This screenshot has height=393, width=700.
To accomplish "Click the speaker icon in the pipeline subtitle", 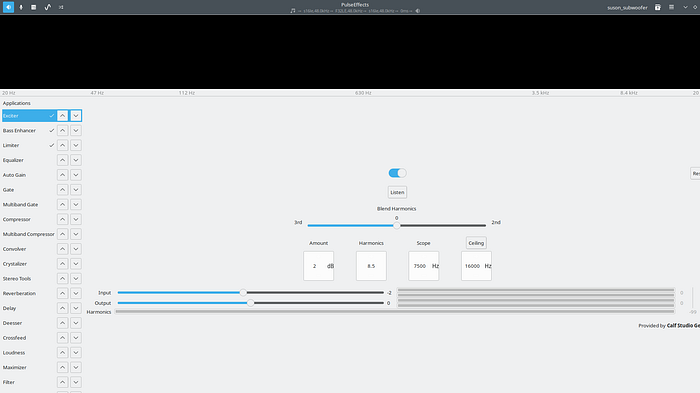I will click(418, 11).
